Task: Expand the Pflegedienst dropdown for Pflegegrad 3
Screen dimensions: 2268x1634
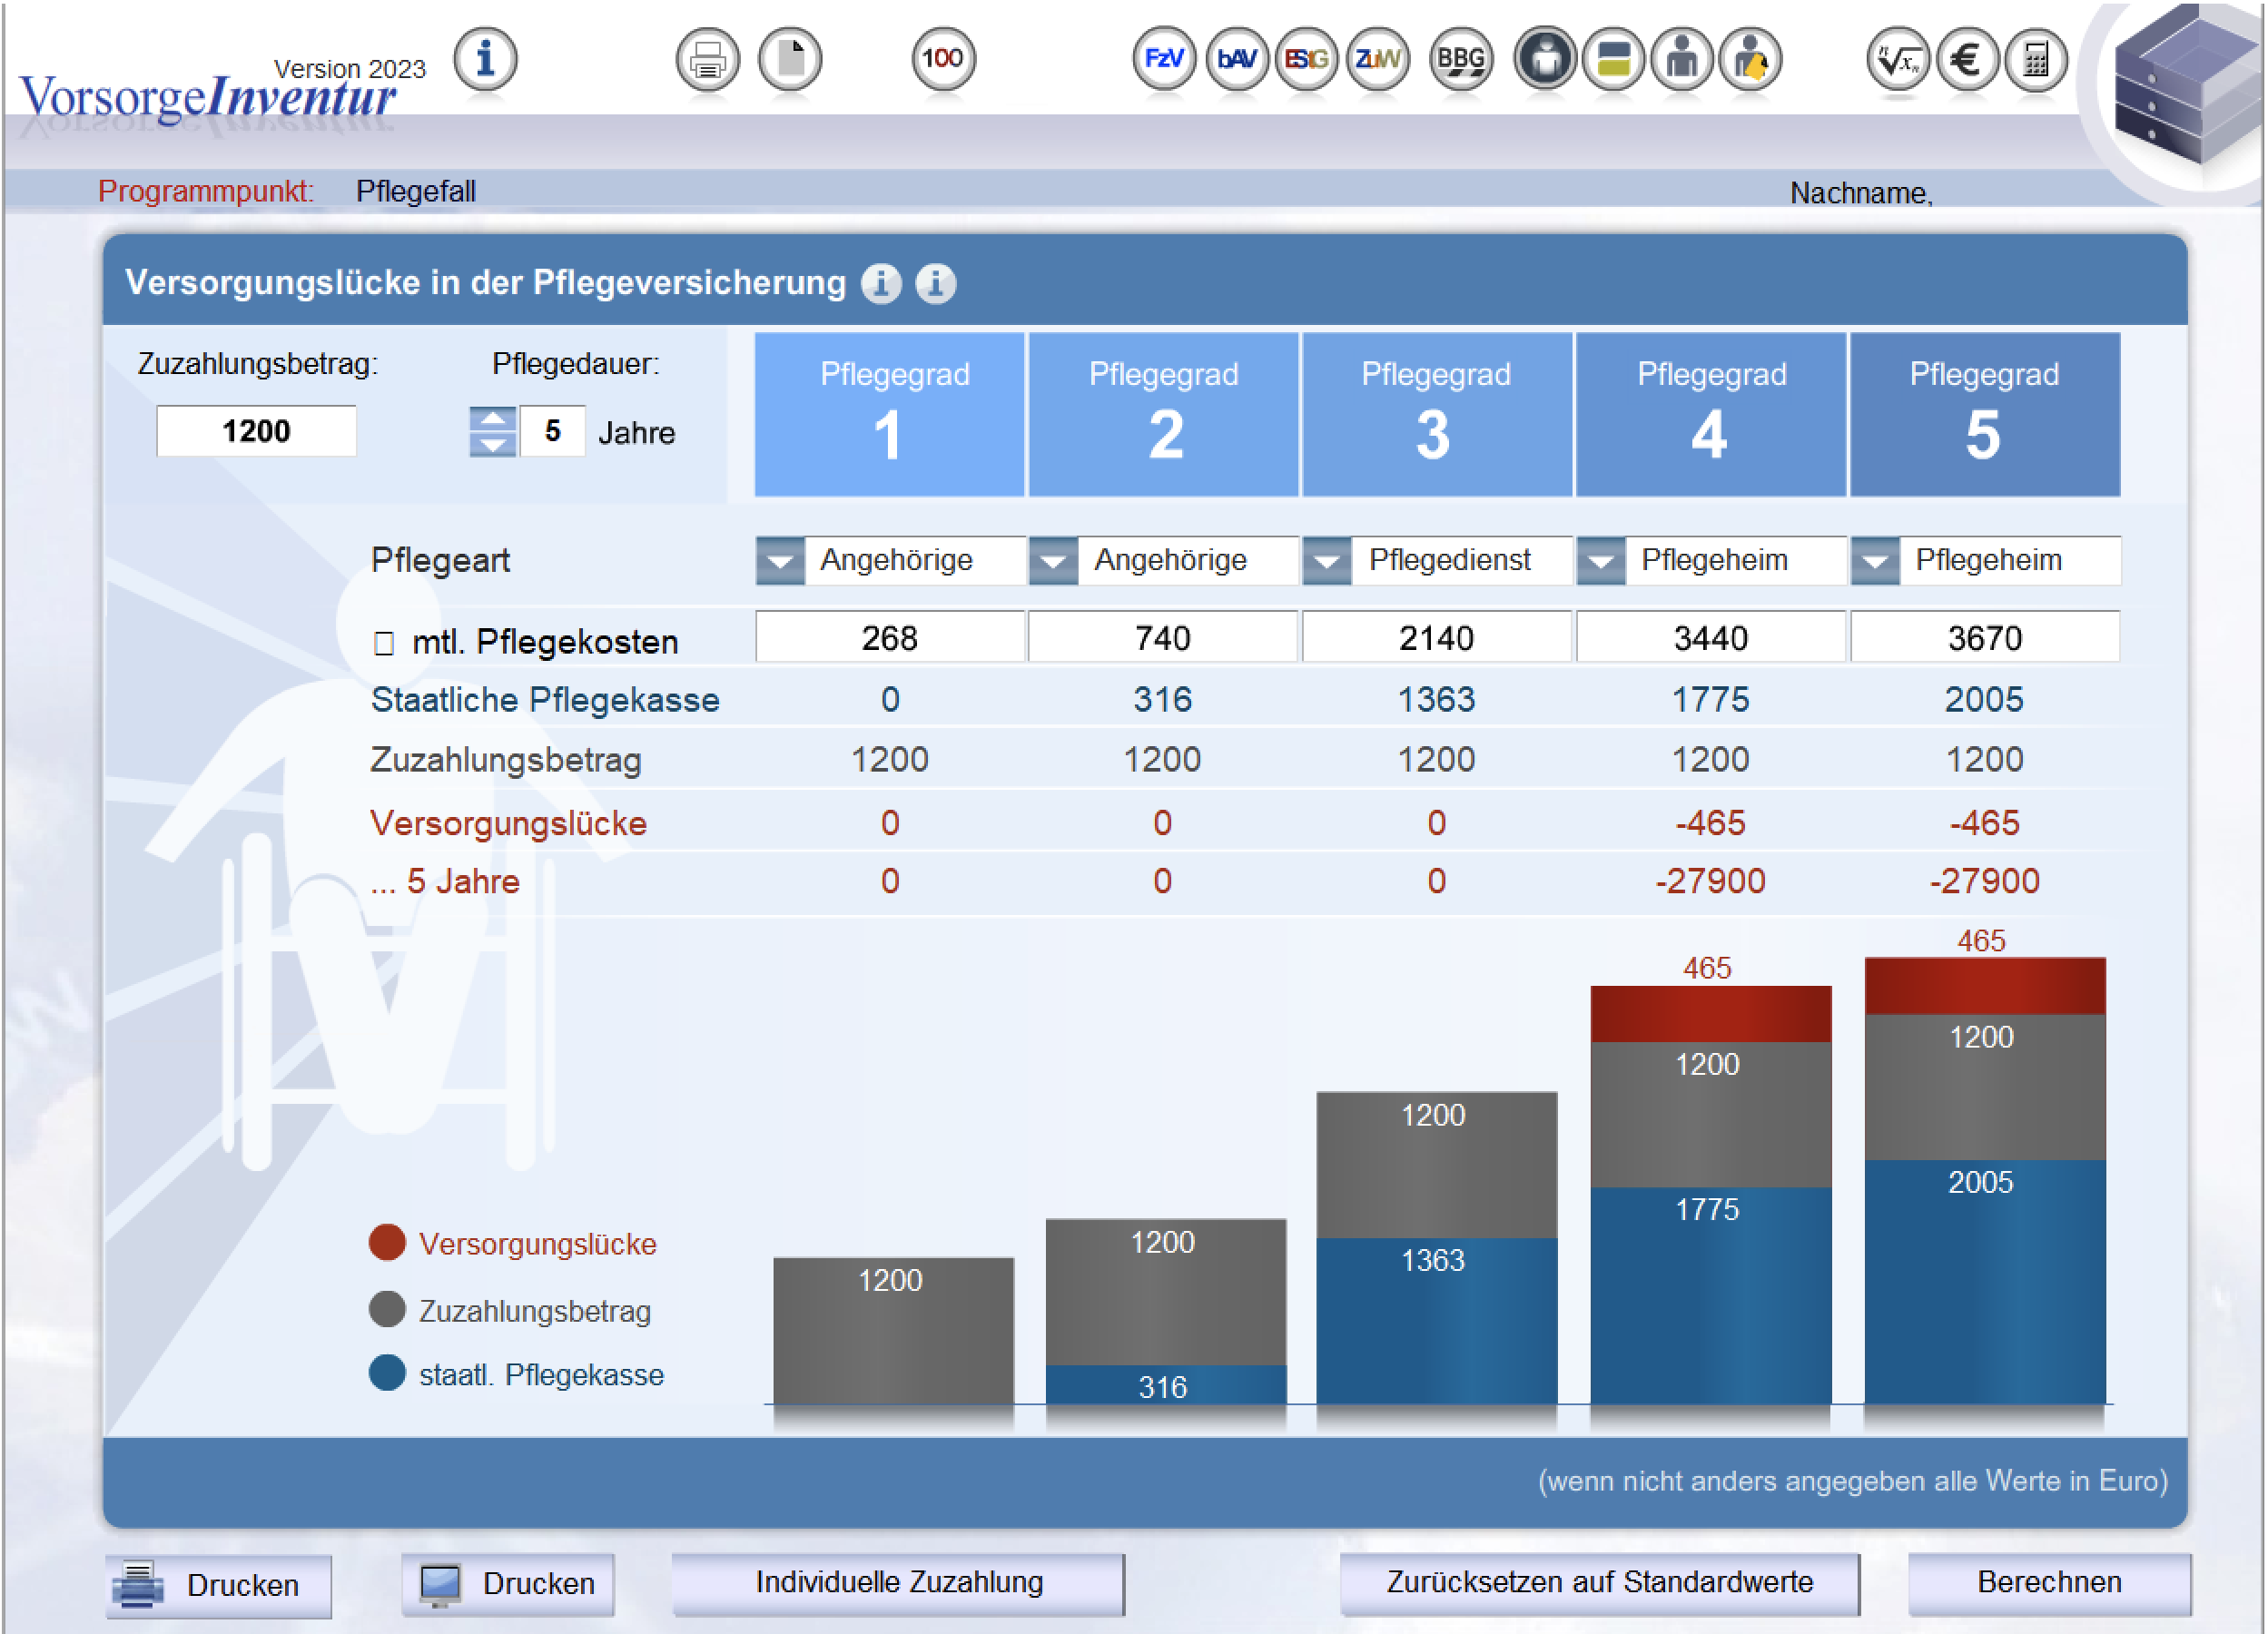Action: tap(1327, 561)
